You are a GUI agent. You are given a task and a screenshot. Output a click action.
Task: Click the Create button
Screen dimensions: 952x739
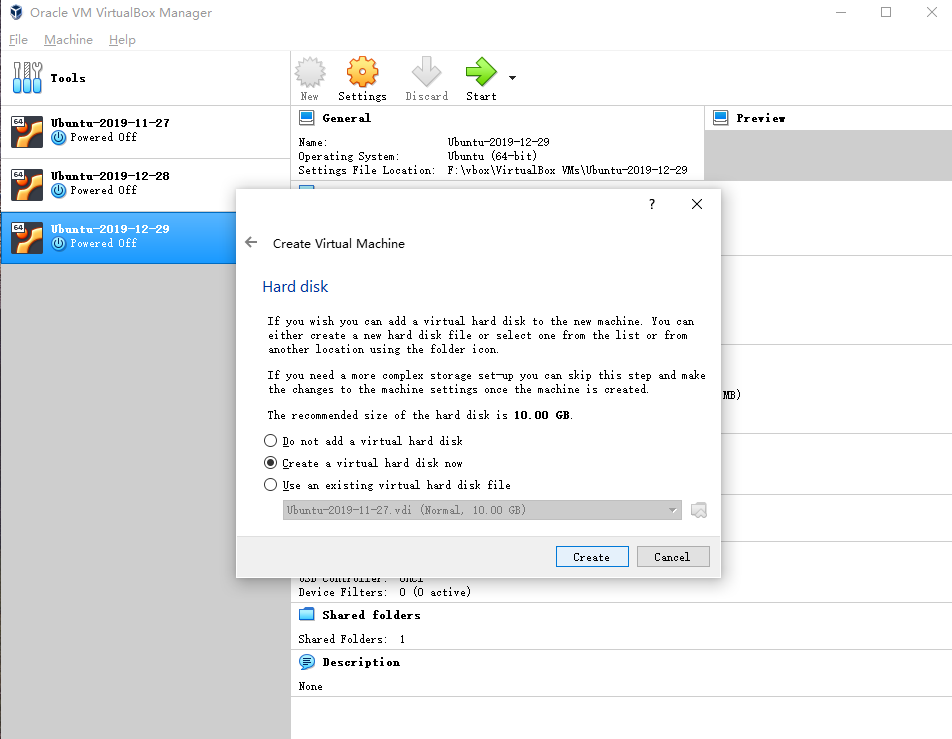592,557
